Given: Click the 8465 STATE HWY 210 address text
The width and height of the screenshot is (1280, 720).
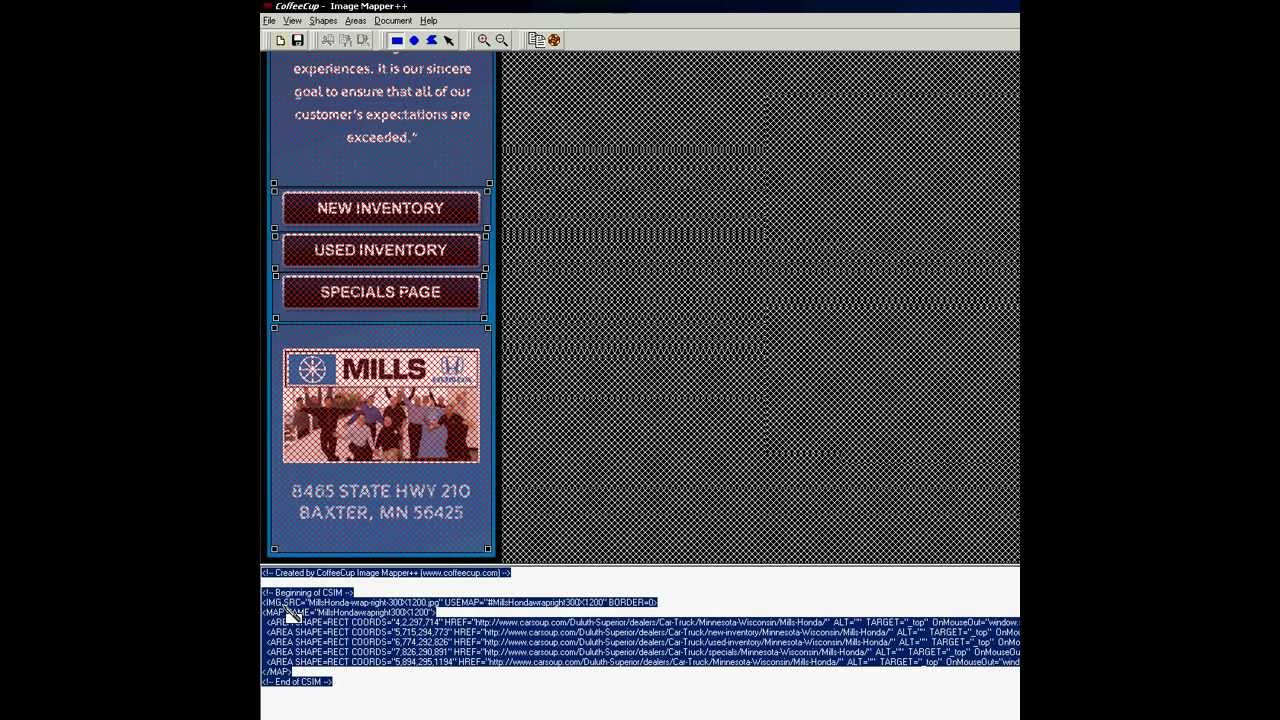Looking at the screenshot, I should tap(381, 491).
